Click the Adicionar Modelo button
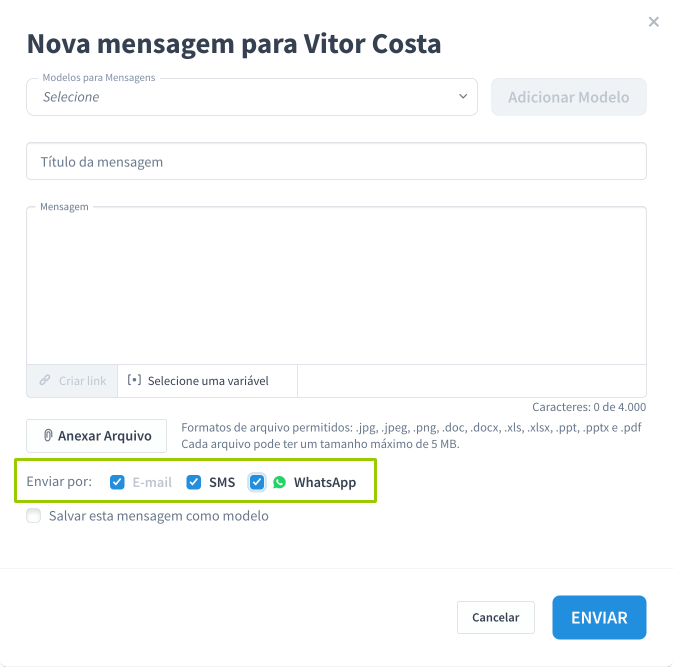 (569, 97)
